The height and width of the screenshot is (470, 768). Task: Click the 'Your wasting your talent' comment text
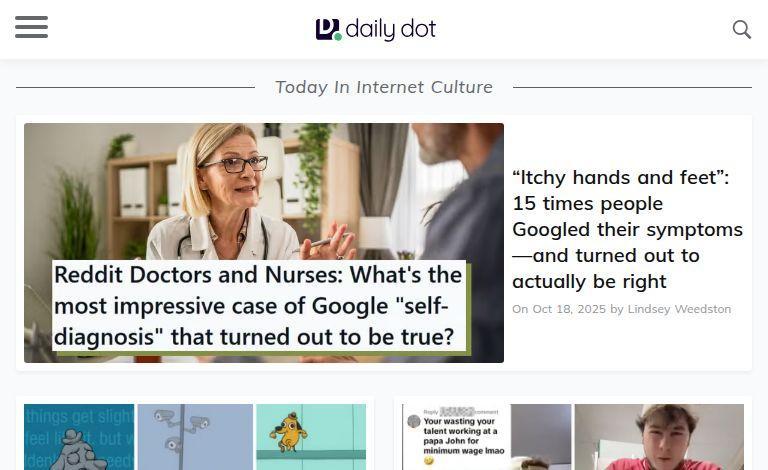(x=463, y=436)
